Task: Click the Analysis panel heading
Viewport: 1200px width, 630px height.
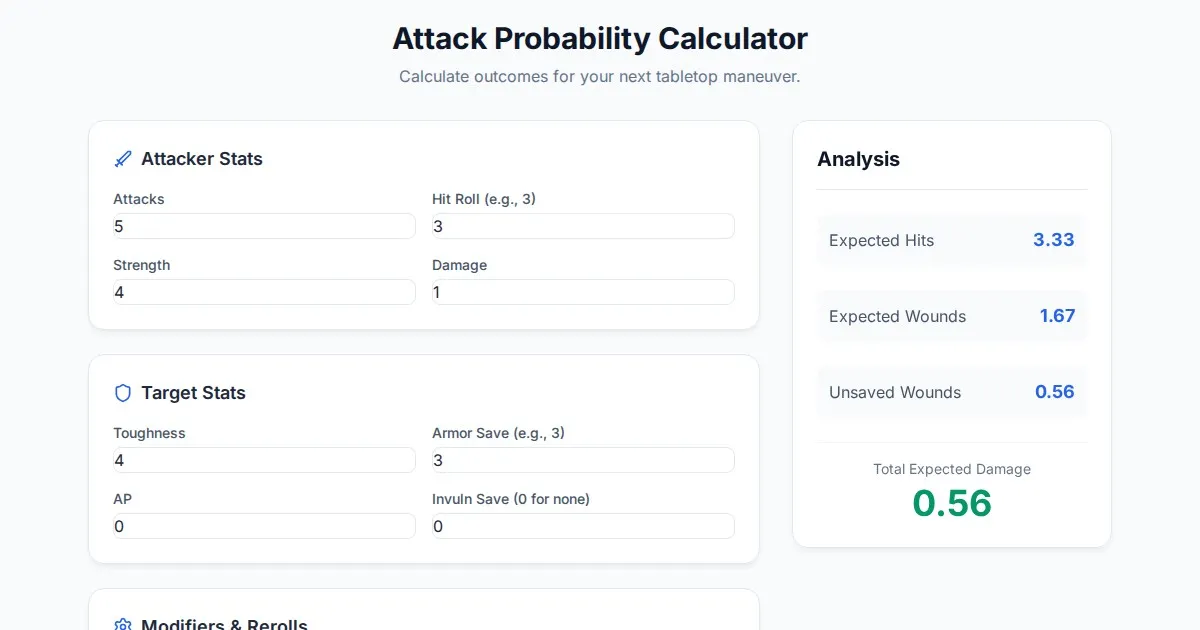Action: pos(858,159)
